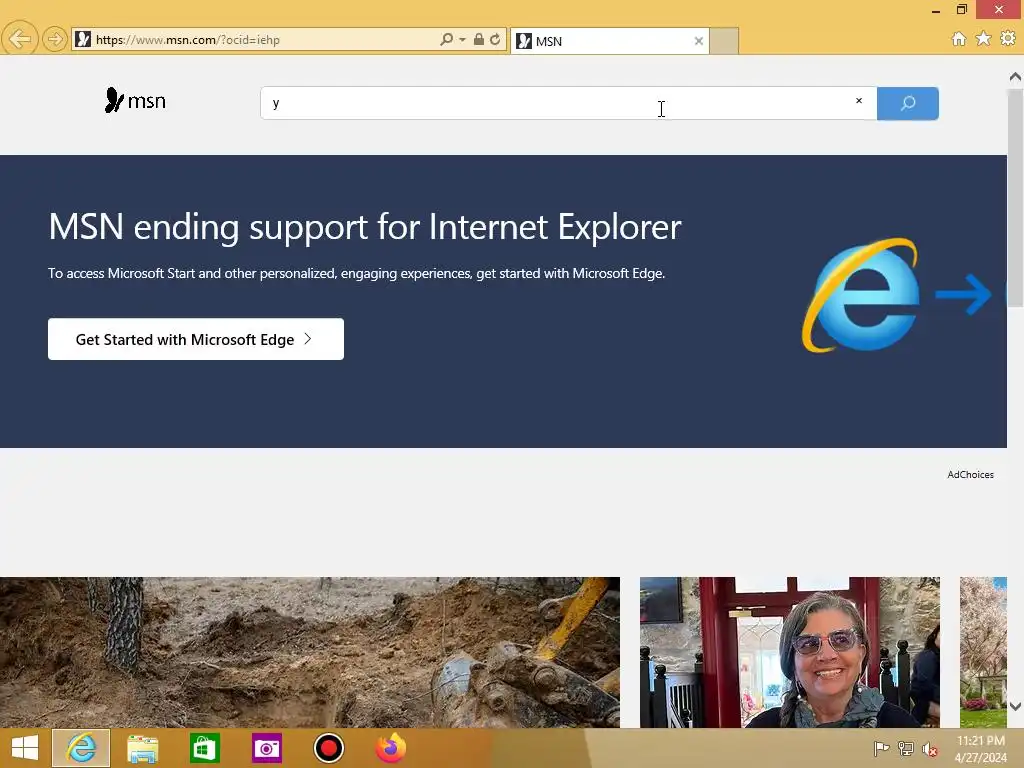The image size is (1024, 768).
Task: Open the AdChoices link
Action: pyautogui.click(x=970, y=475)
